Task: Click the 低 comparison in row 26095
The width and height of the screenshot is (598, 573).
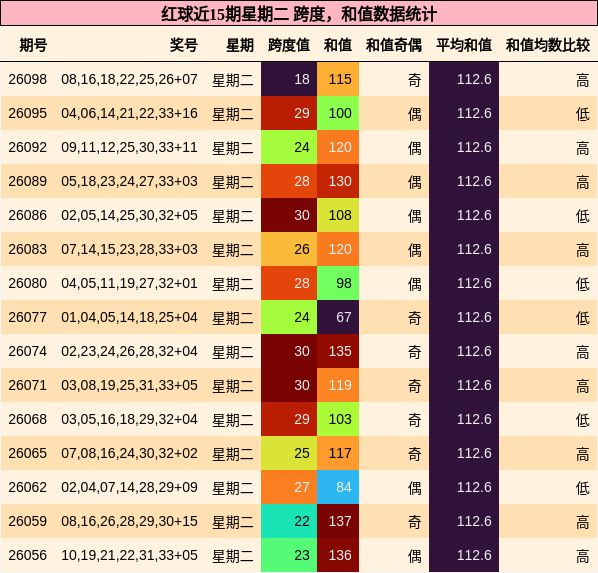Action: pyautogui.click(x=583, y=114)
